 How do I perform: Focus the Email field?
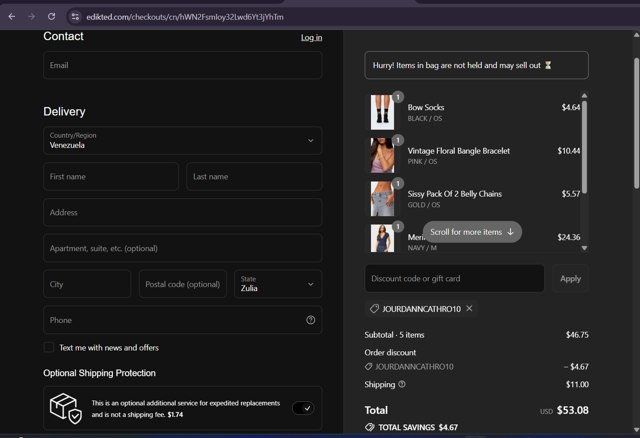[182, 65]
